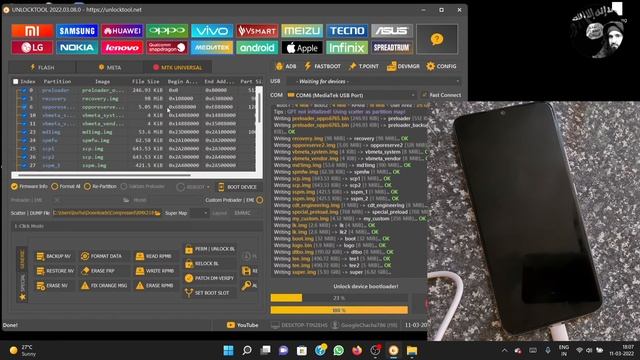Select the Samsung brand tile
The image size is (640, 360).
click(x=77, y=31)
